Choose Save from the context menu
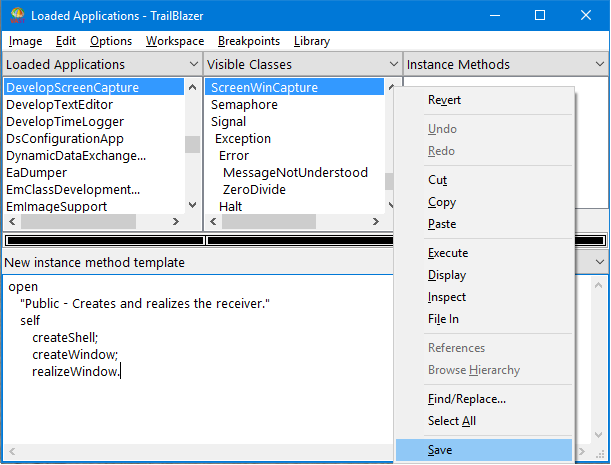 [440, 450]
